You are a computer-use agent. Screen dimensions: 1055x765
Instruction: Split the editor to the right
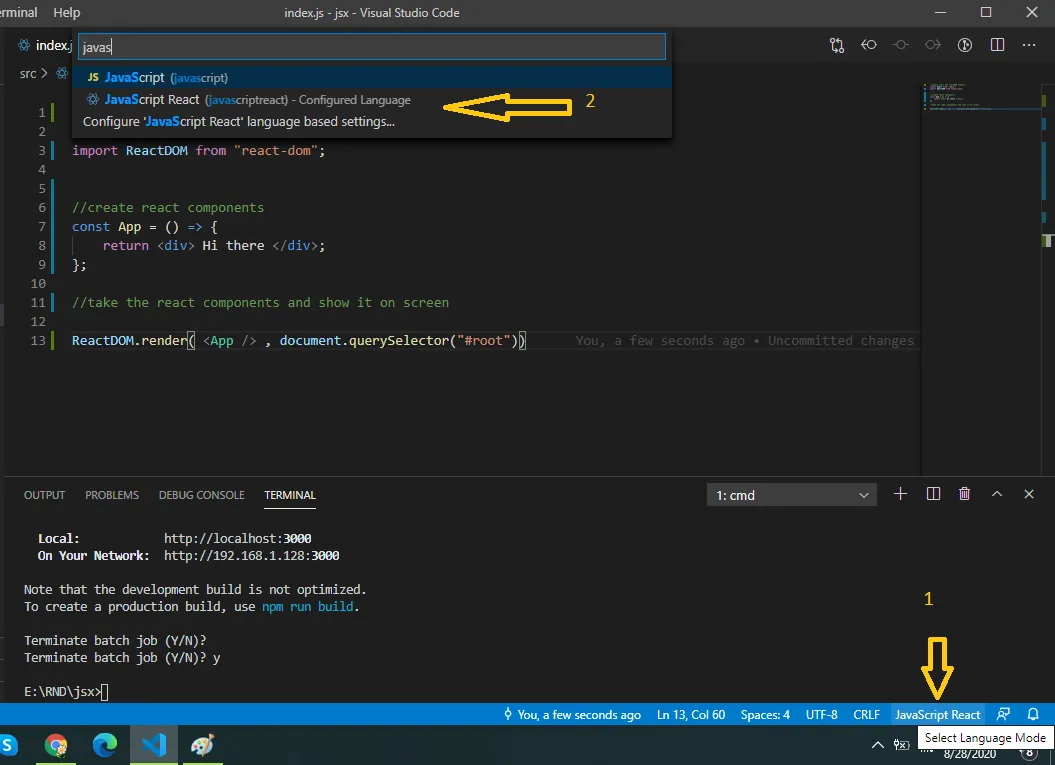coord(997,45)
